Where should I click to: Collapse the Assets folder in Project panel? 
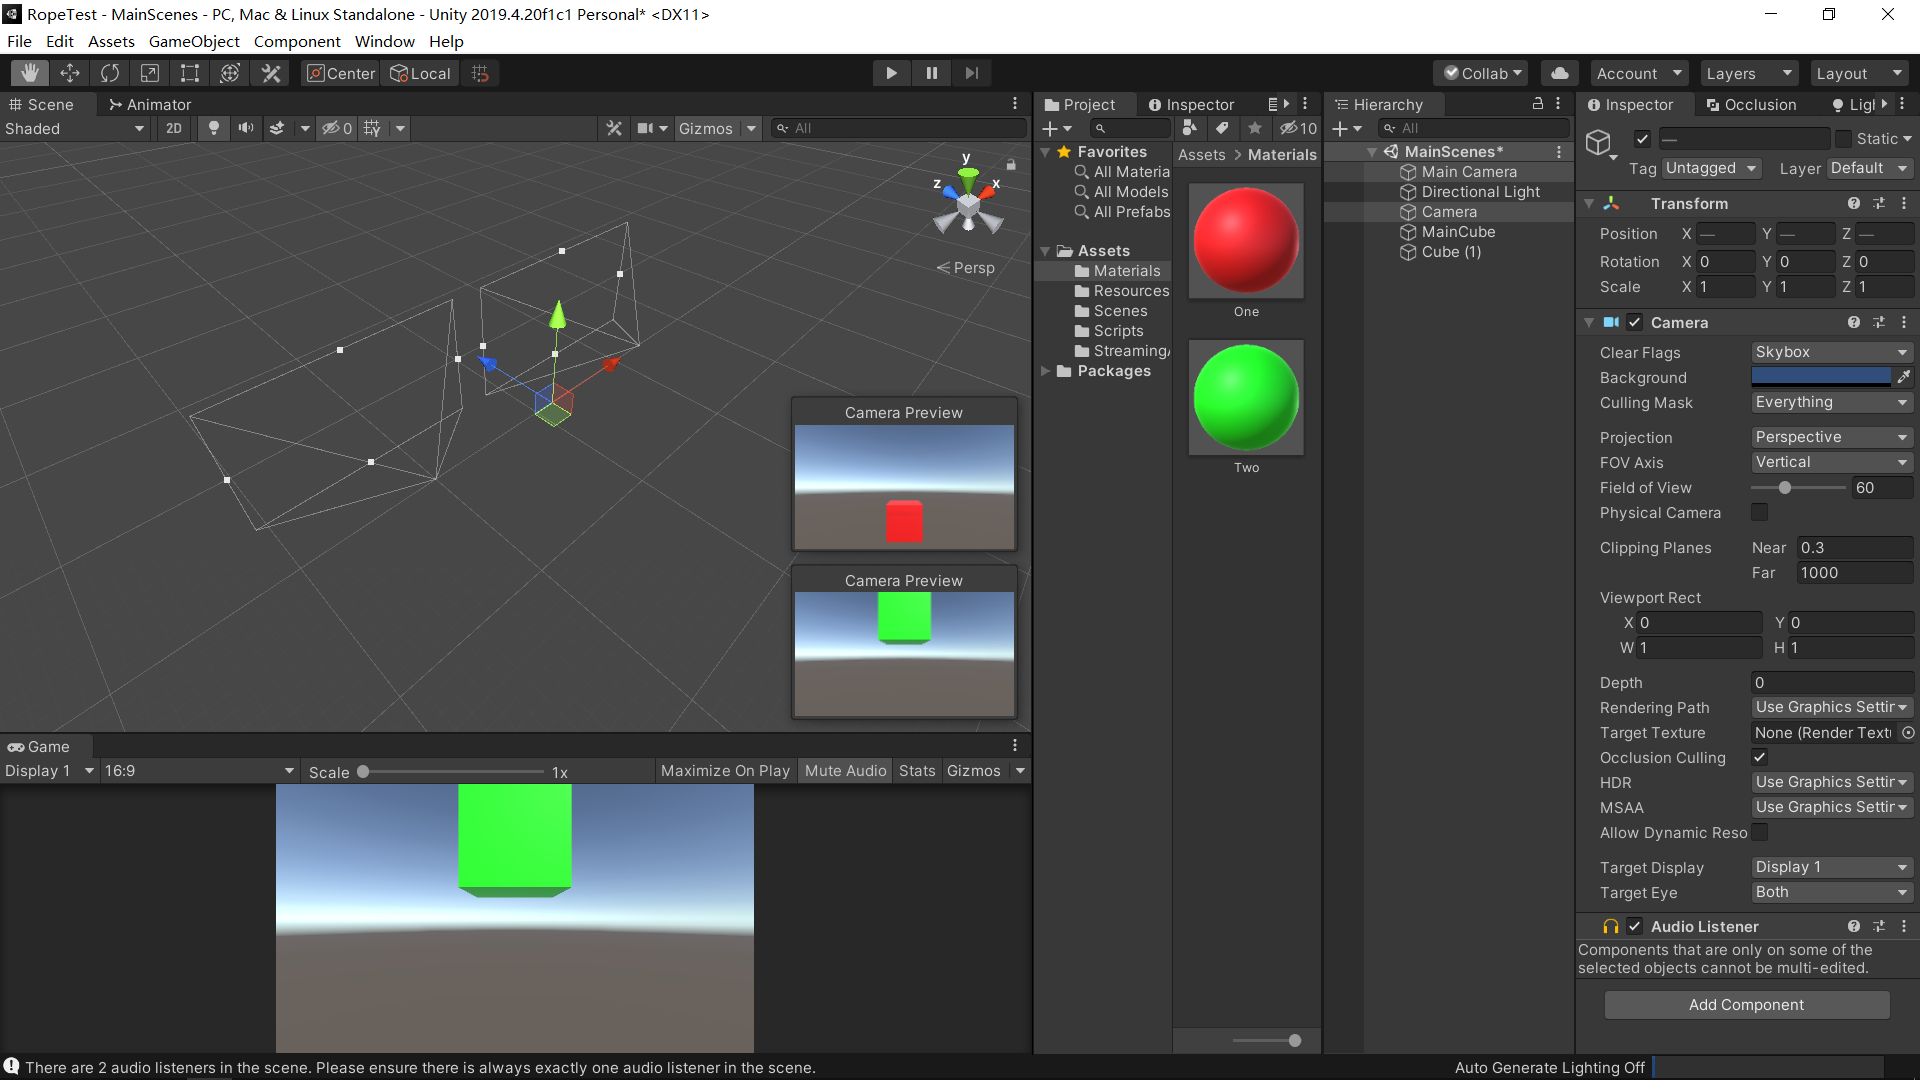[1047, 250]
